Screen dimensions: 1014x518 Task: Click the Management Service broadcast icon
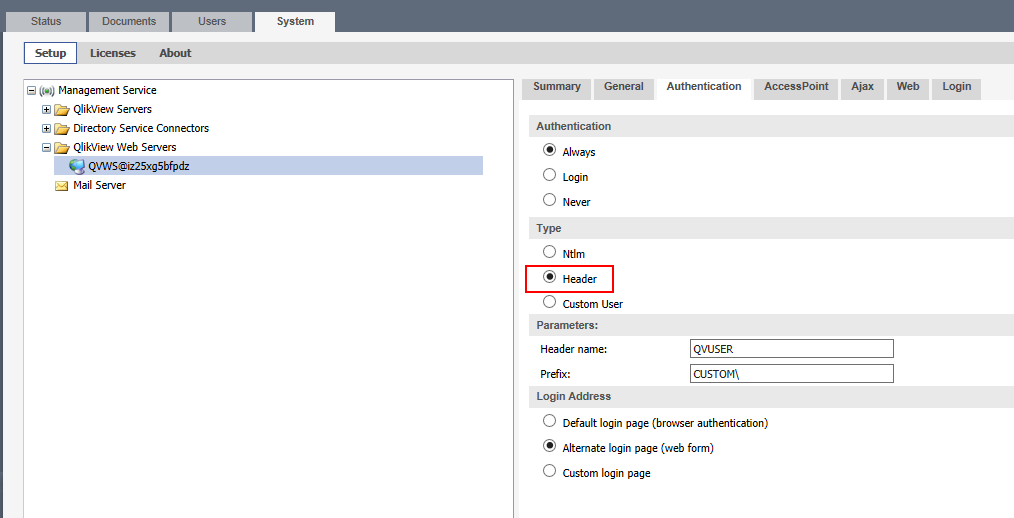pos(47,91)
